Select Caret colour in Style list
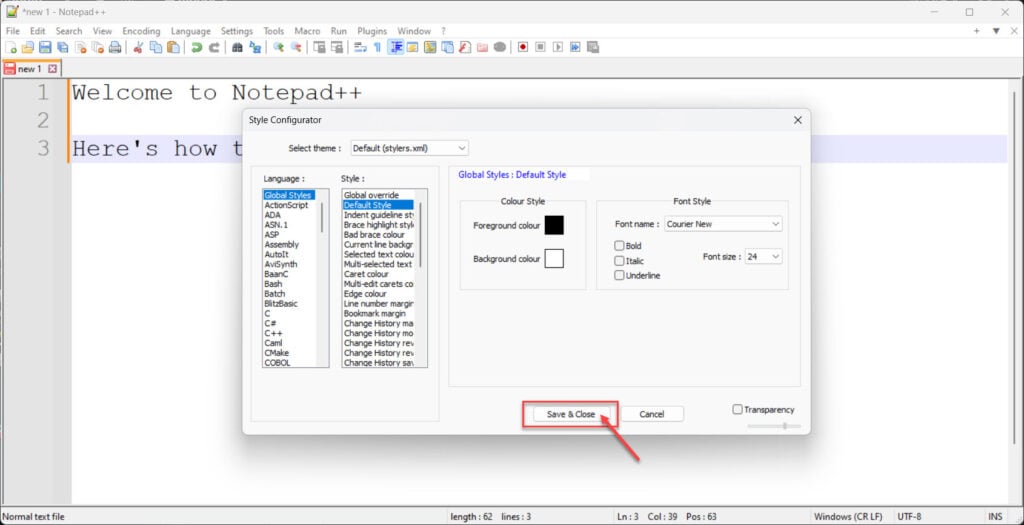Screen dimensions: 1024x525 click(366, 274)
